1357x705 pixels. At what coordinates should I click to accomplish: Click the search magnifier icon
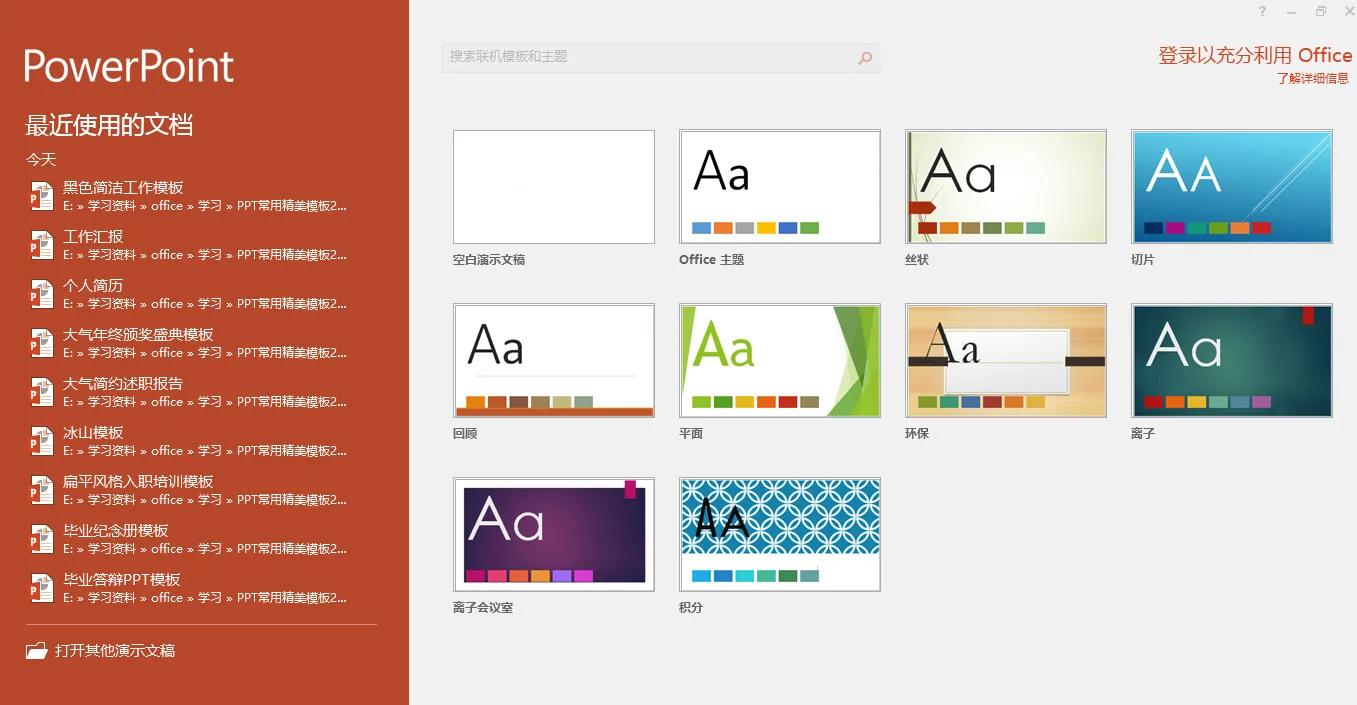pos(865,58)
